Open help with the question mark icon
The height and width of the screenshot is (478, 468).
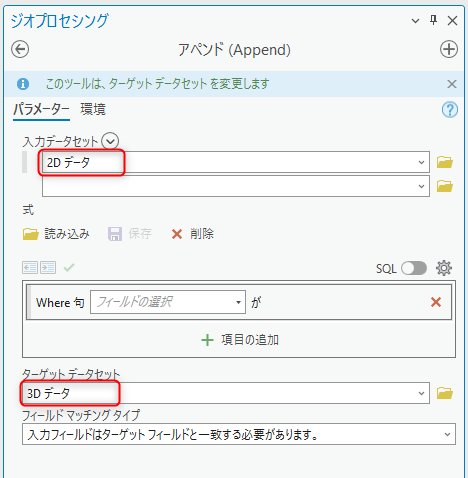tap(450, 110)
